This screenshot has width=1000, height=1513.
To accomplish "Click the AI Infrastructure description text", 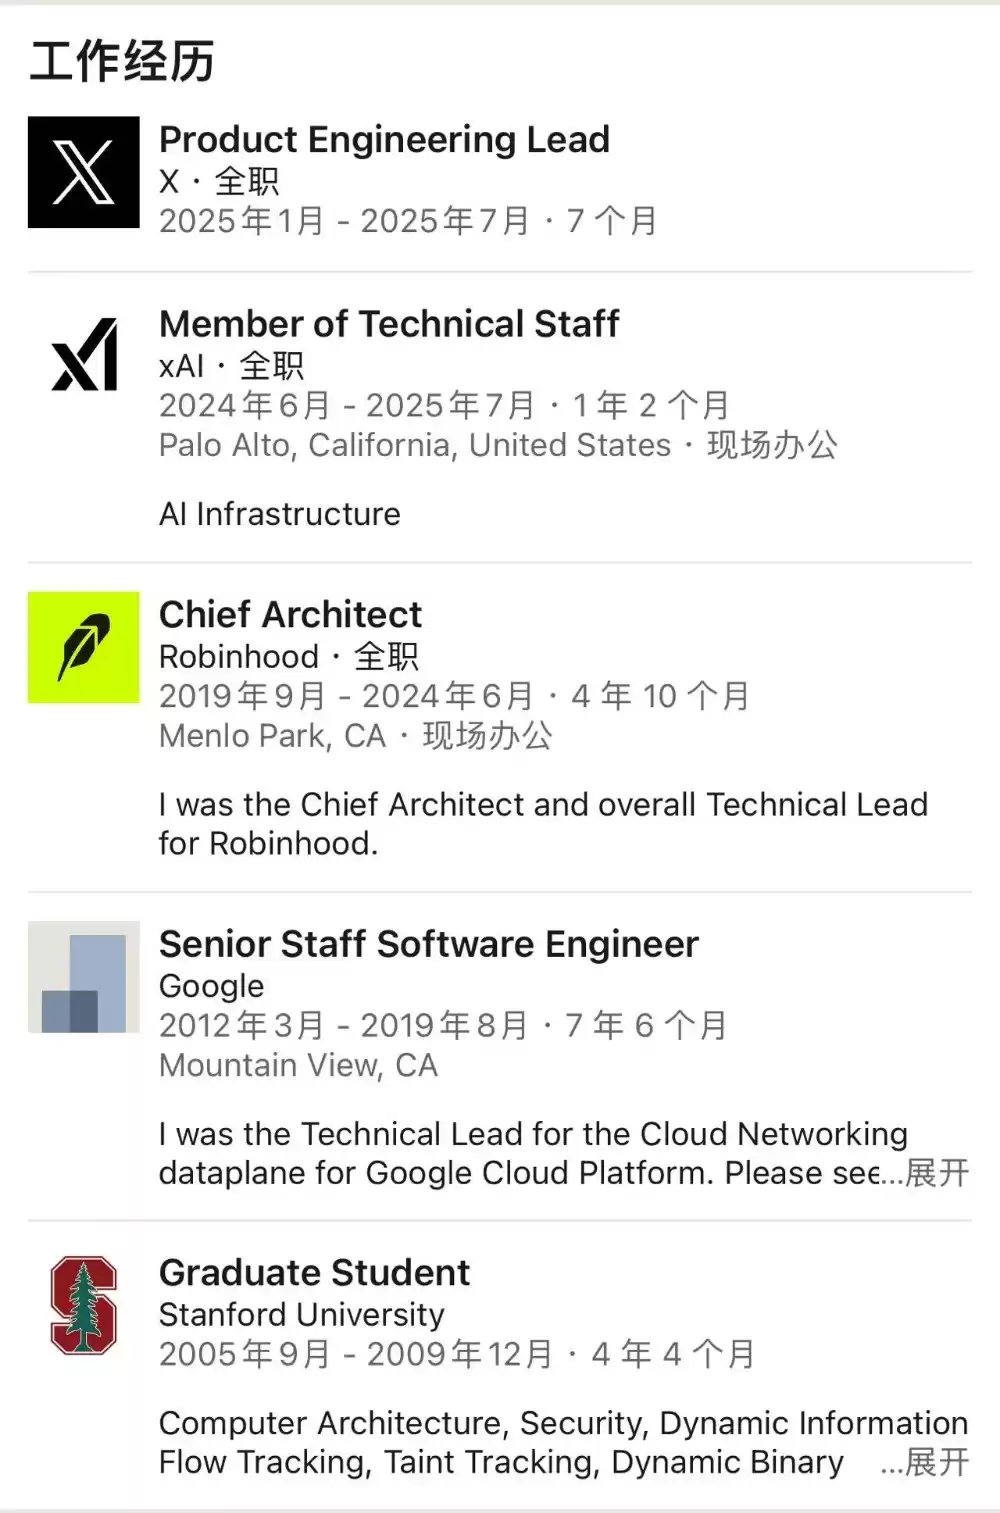I will point(279,514).
